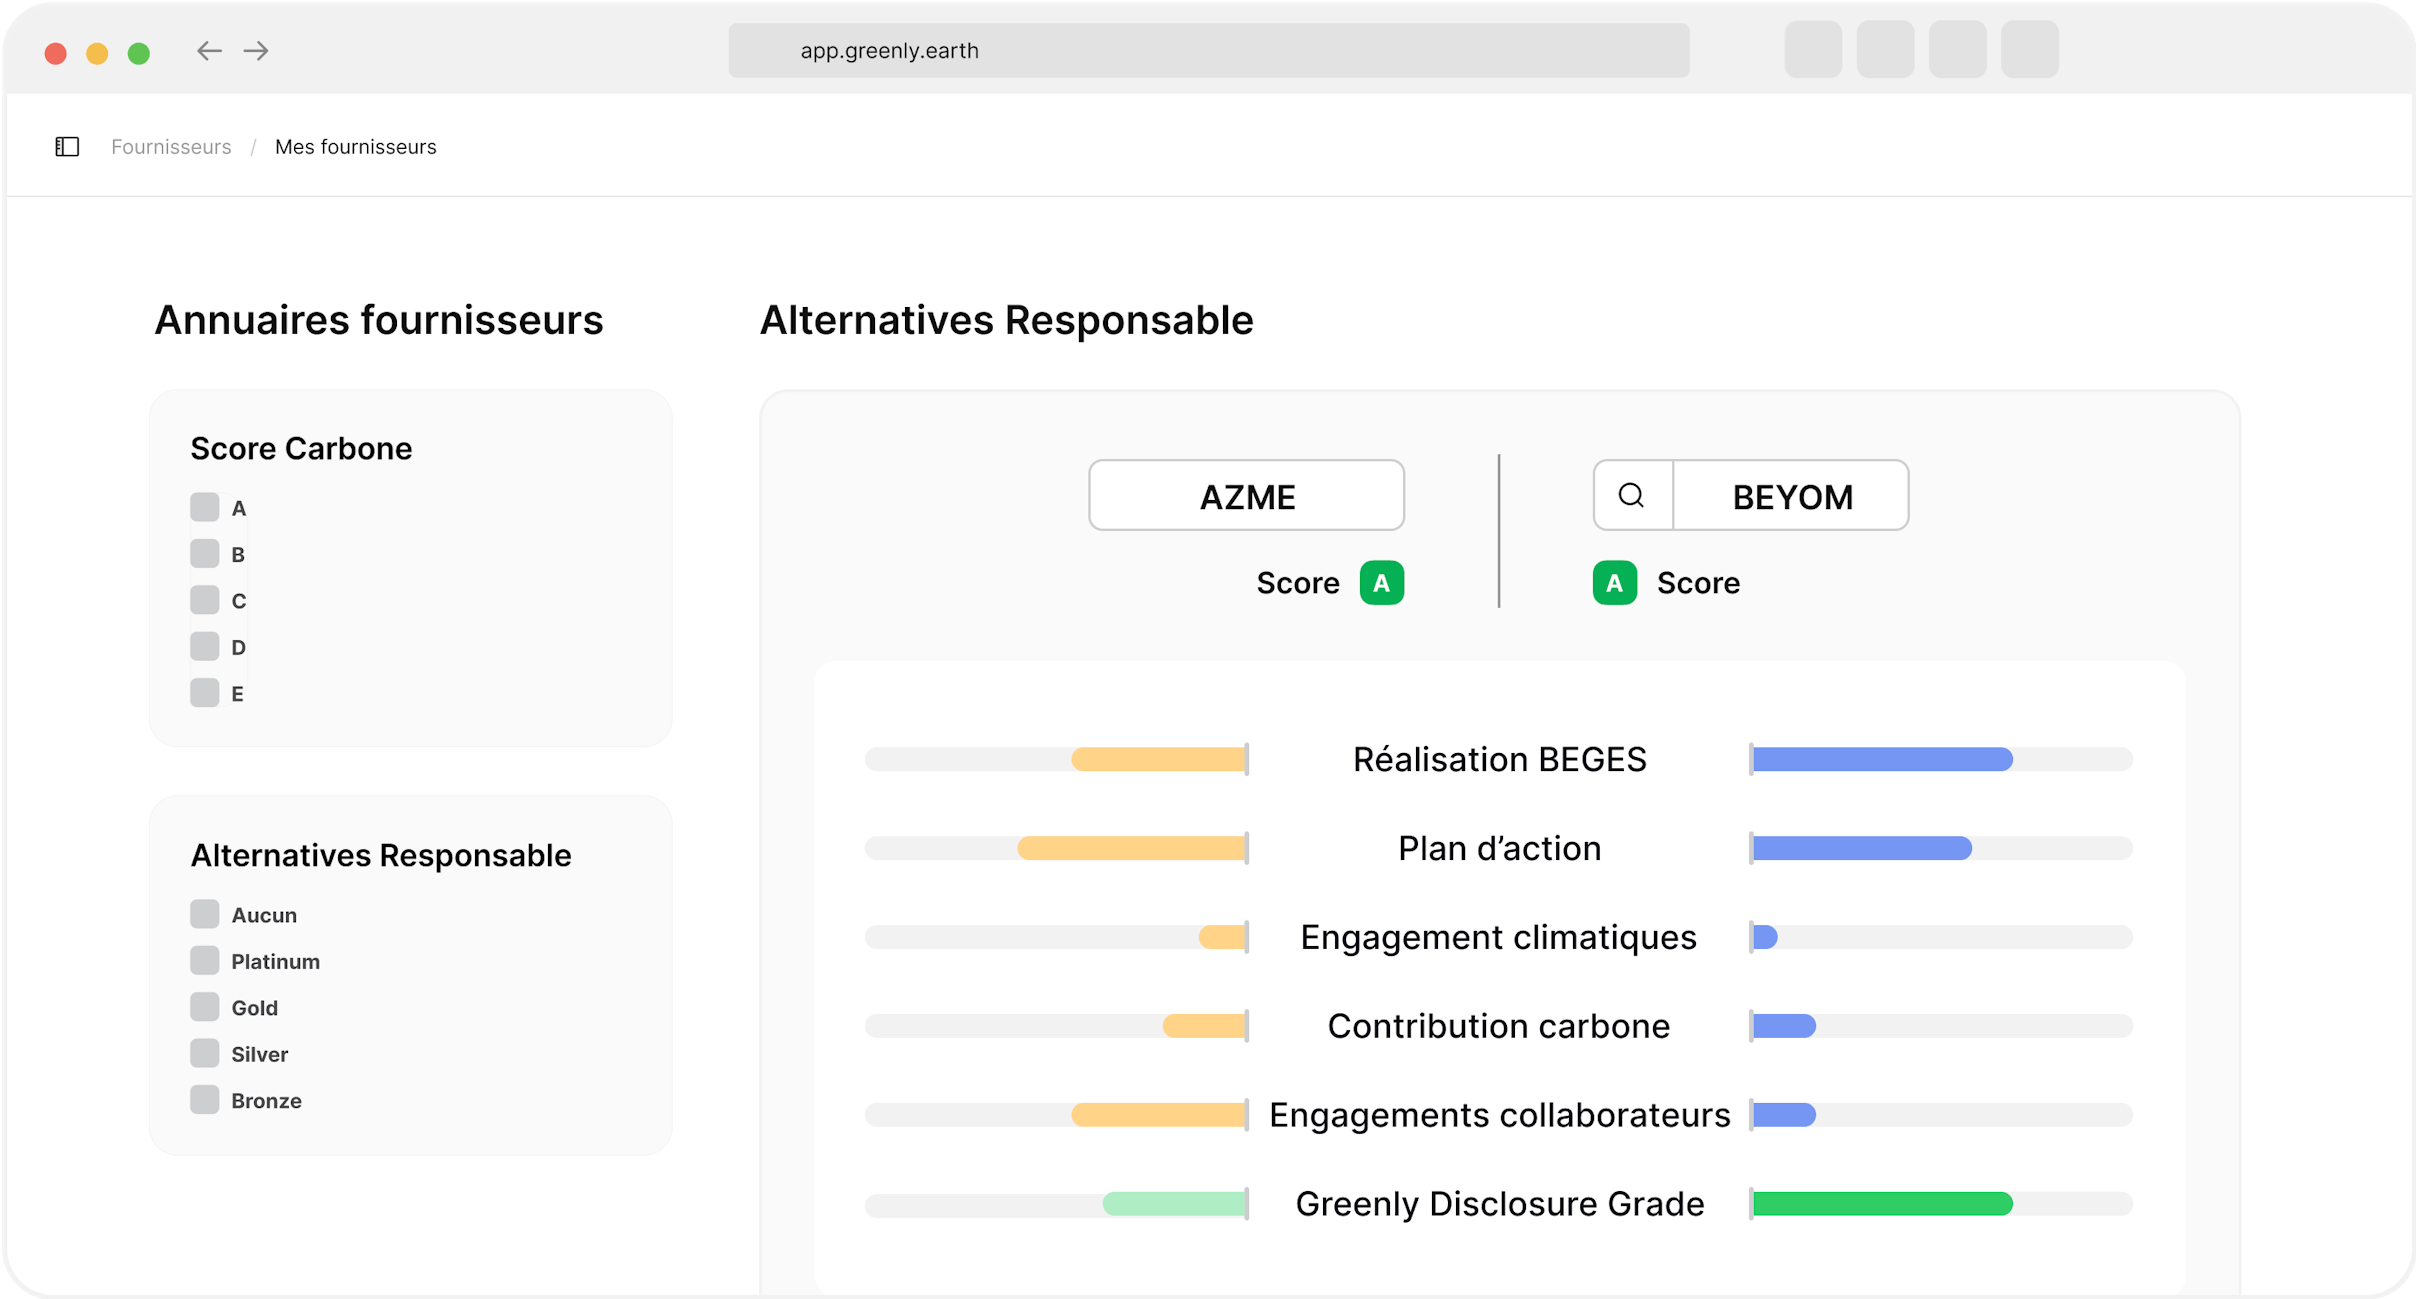The width and height of the screenshot is (2416, 1299).
Task: Click AZME's Engagement climatiques orange bar
Action: [1223, 937]
